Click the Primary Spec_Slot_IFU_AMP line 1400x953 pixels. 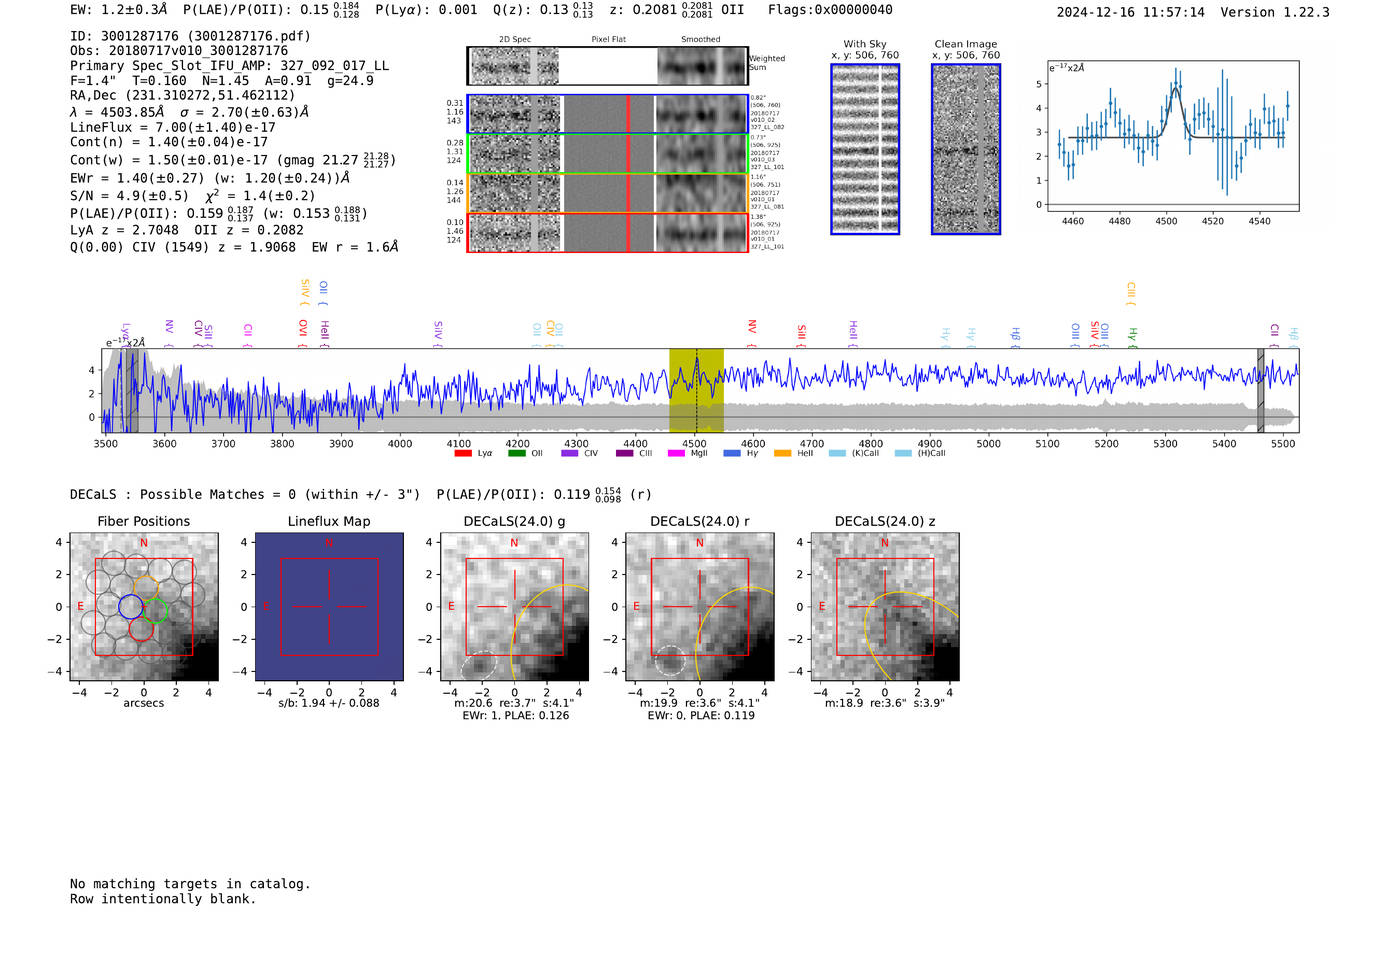tap(230, 66)
